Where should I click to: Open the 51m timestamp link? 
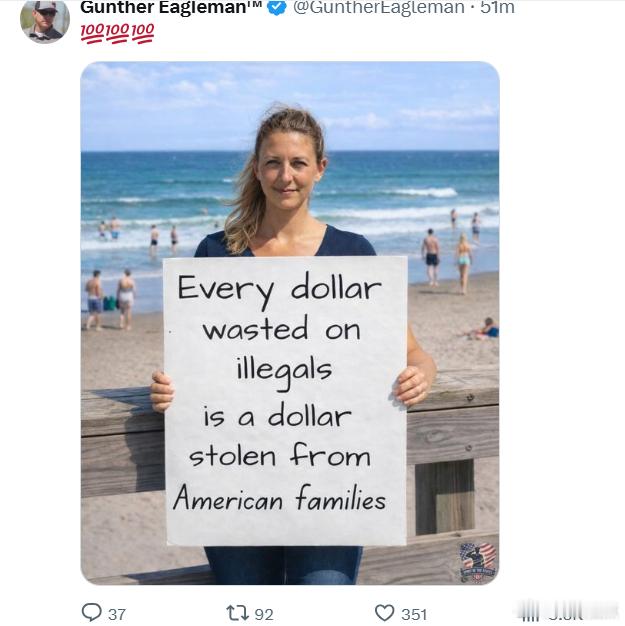coord(497,7)
